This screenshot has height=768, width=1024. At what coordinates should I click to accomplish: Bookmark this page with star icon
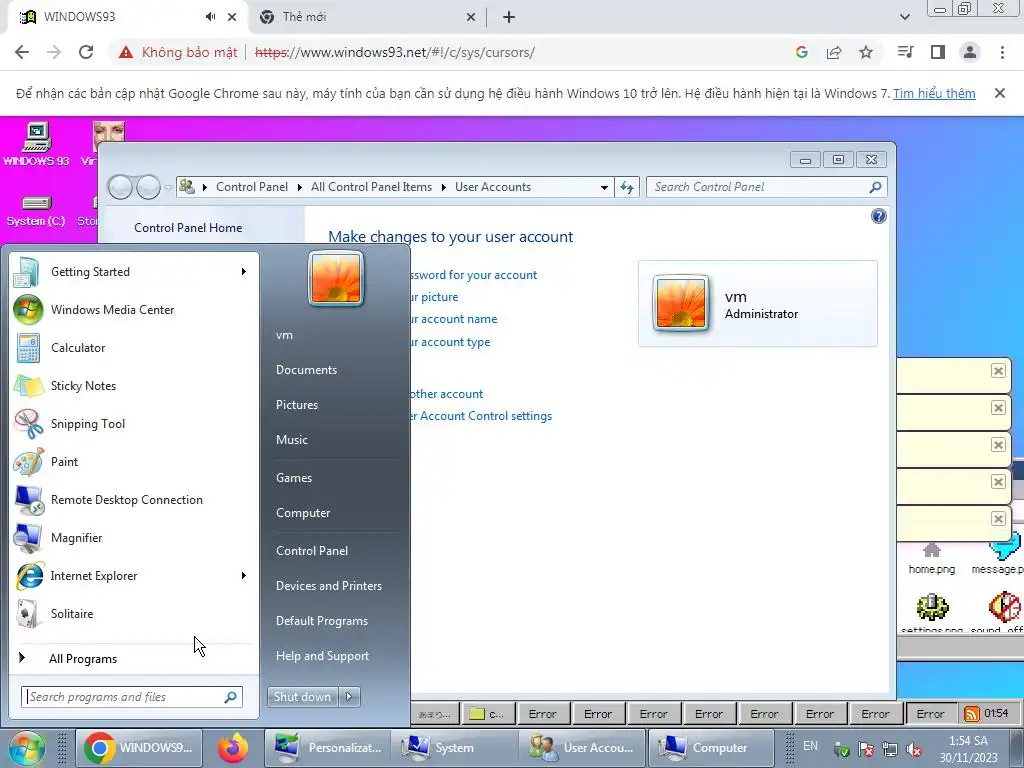pyautogui.click(x=866, y=52)
